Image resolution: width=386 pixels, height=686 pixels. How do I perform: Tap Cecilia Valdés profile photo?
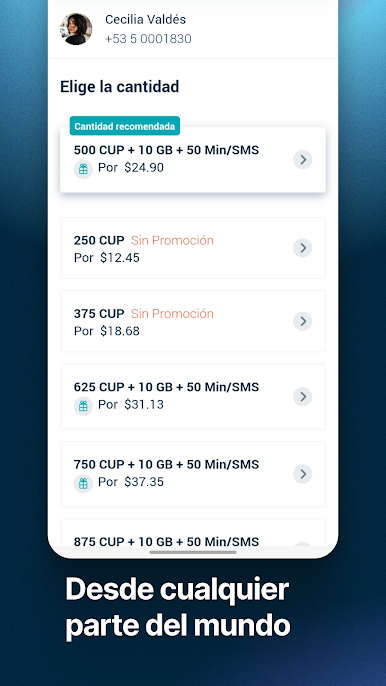click(x=76, y=29)
